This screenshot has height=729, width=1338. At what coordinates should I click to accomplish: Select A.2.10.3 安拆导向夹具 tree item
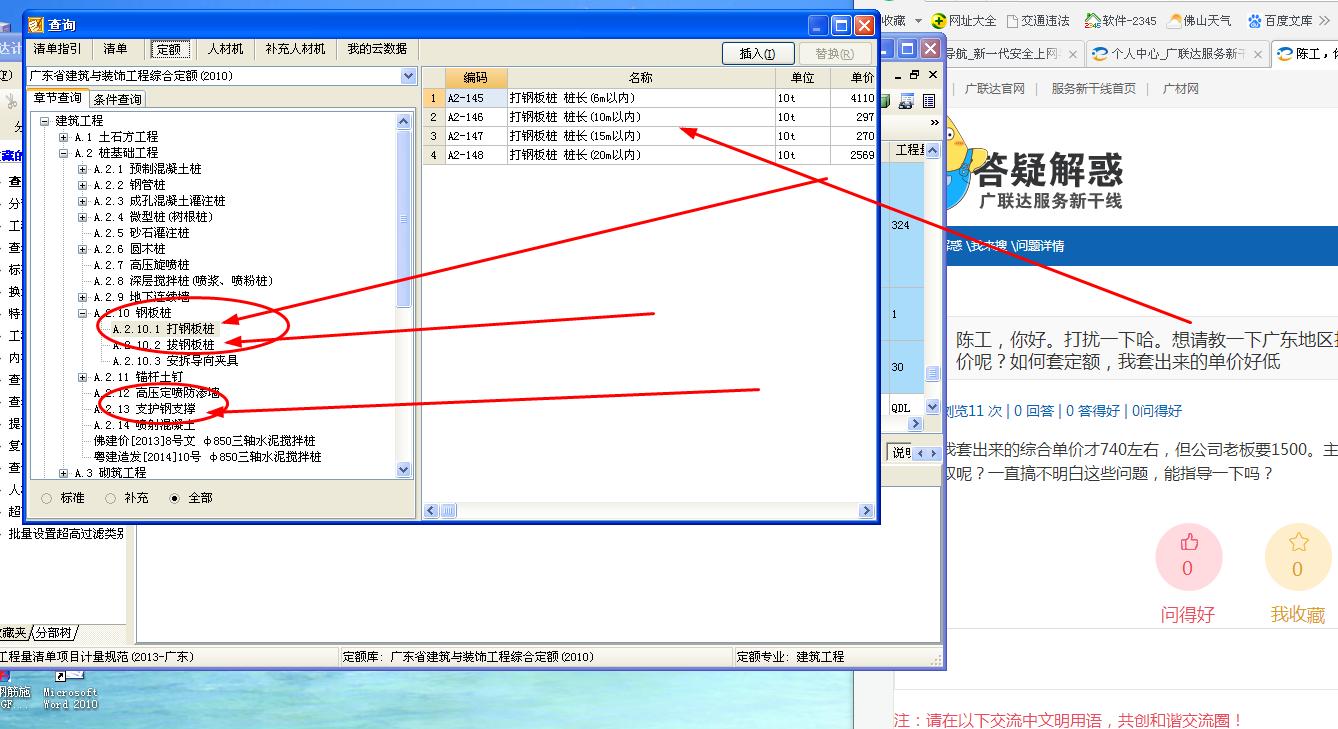pos(175,361)
